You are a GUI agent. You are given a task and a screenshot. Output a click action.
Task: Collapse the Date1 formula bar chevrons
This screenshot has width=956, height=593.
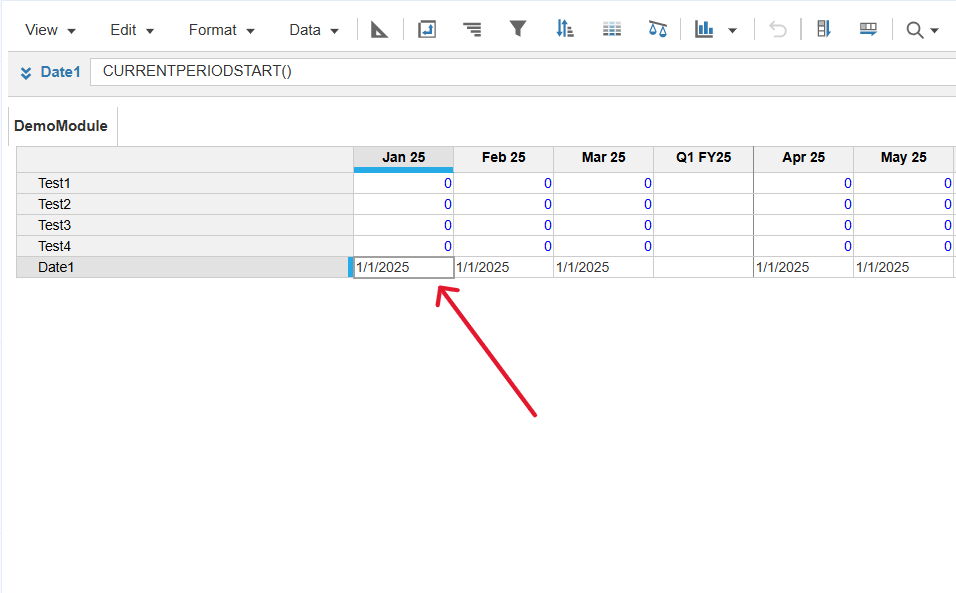[25, 72]
